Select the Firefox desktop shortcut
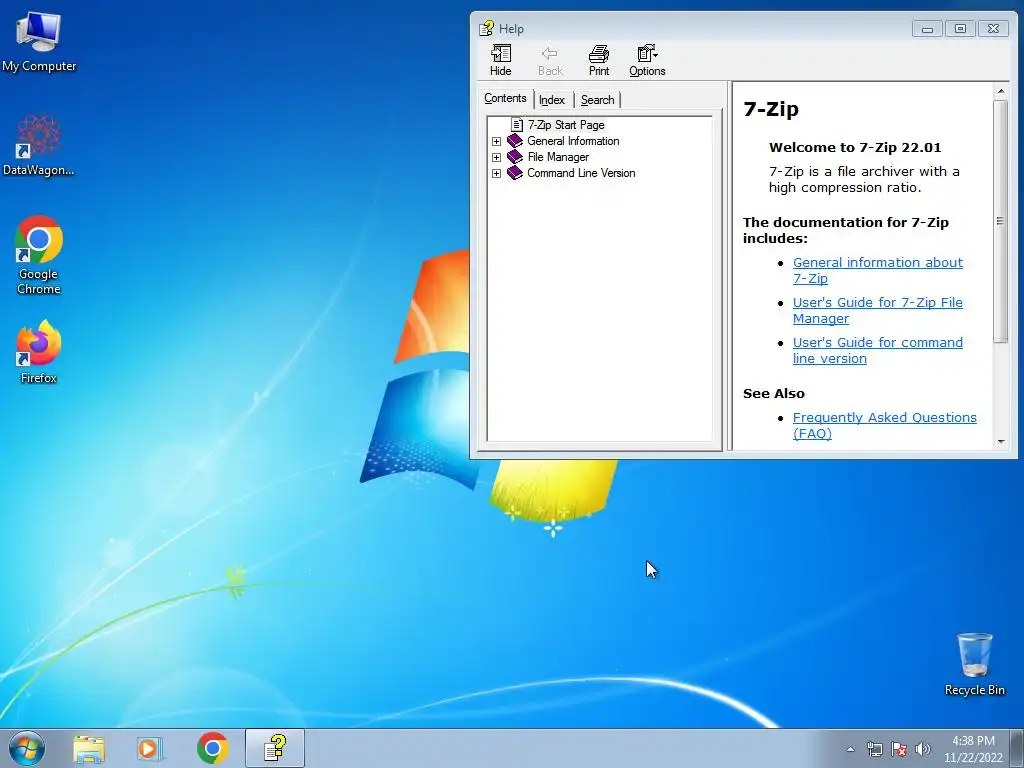Image resolution: width=1024 pixels, height=768 pixels. click(x=39, y=351)
